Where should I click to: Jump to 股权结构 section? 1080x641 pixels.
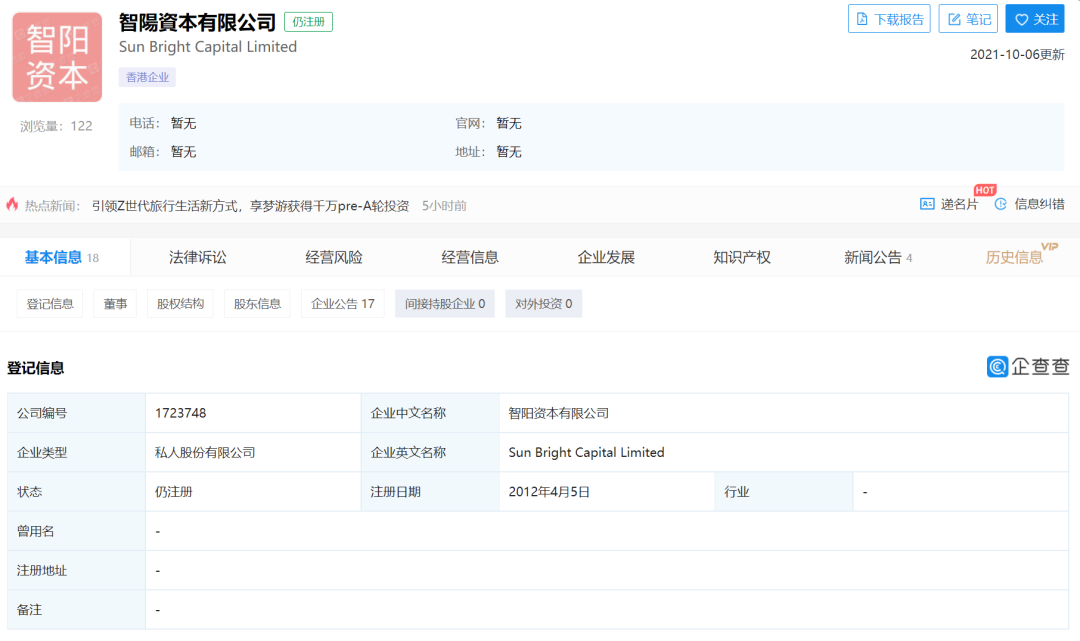tap(180, 304)
